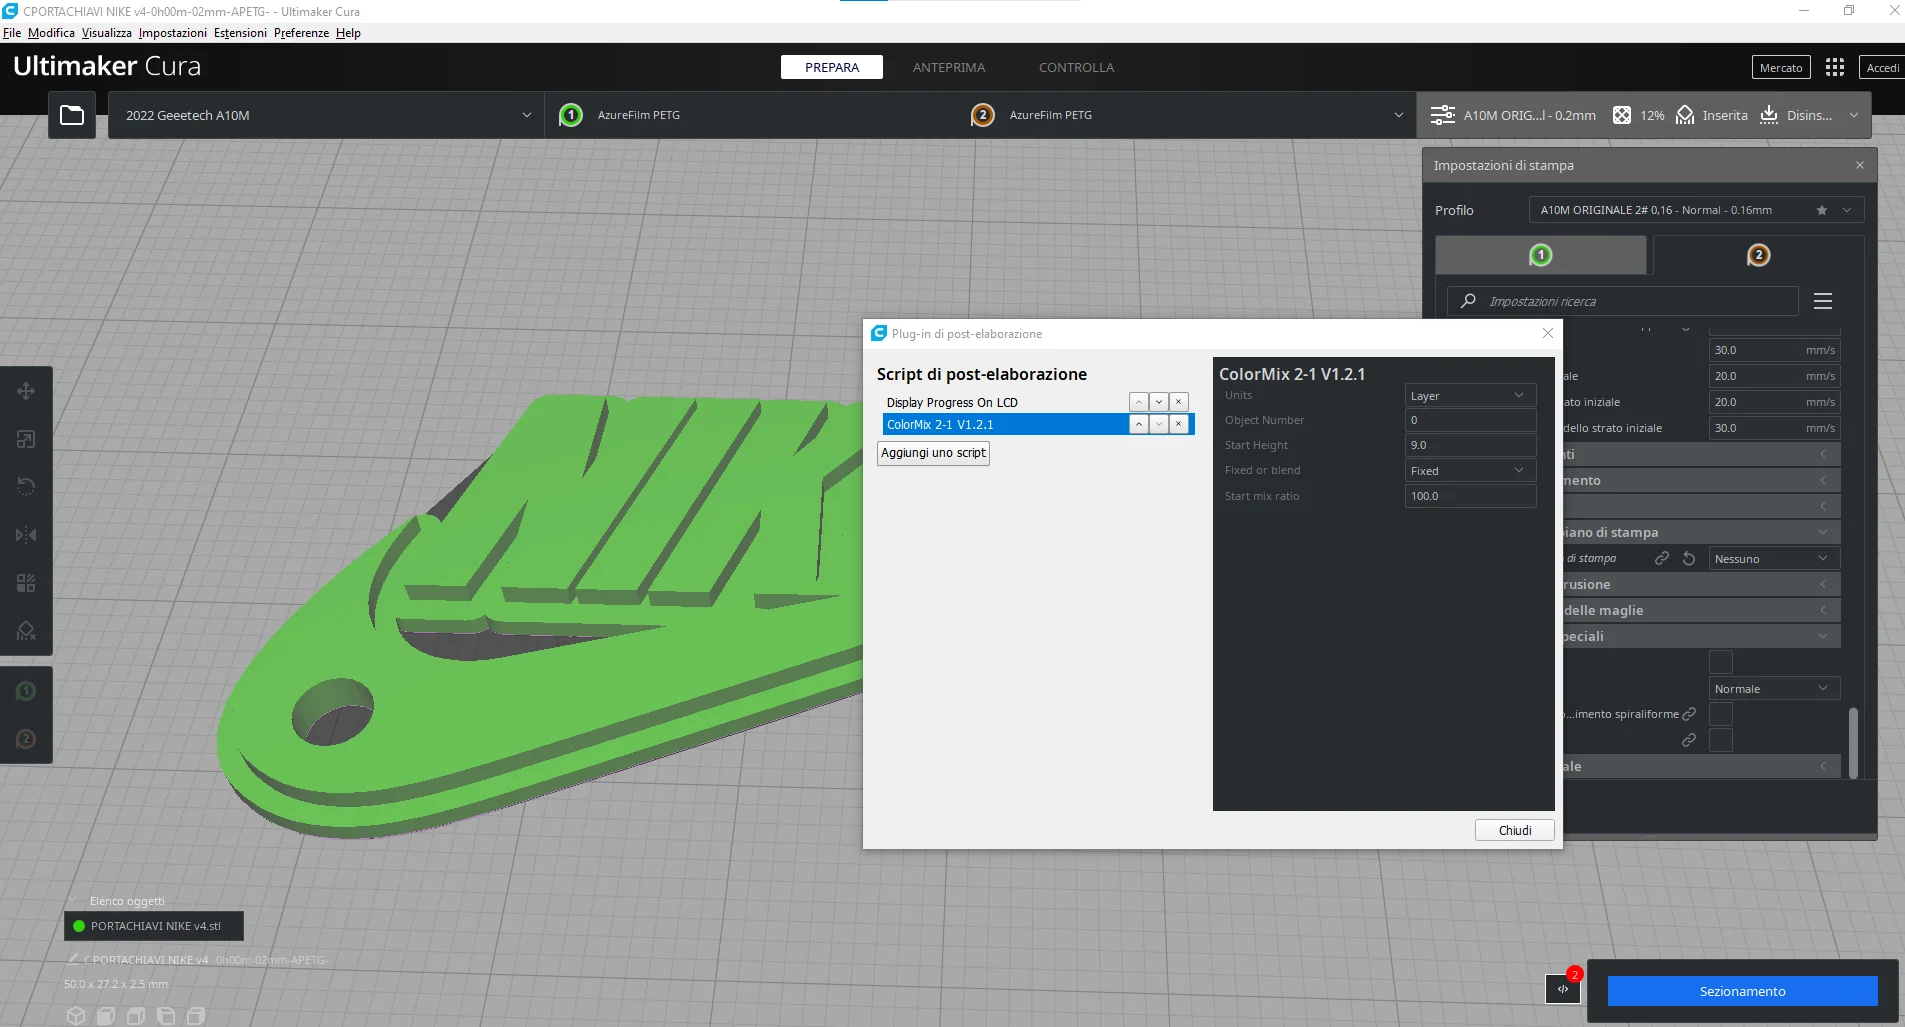The width and height of the screenshot is (1905, 1027).
Task: Click the Accedi sign-in button
Action: tap(1882, 67)
